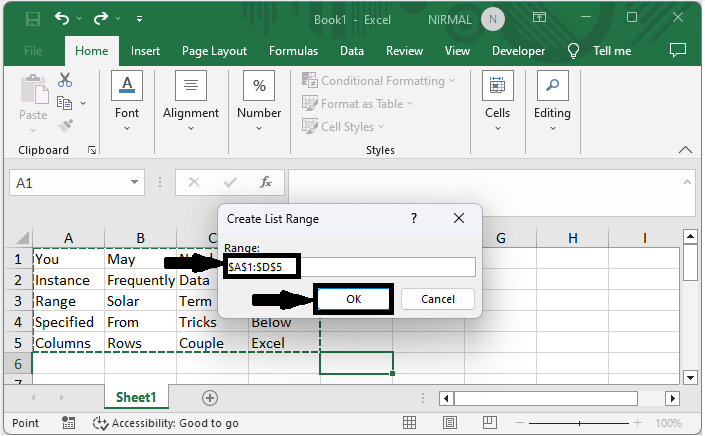
Task: Click the Save icon in quick access toolbar
Action: pyautogui.click(x=33, y=19)
